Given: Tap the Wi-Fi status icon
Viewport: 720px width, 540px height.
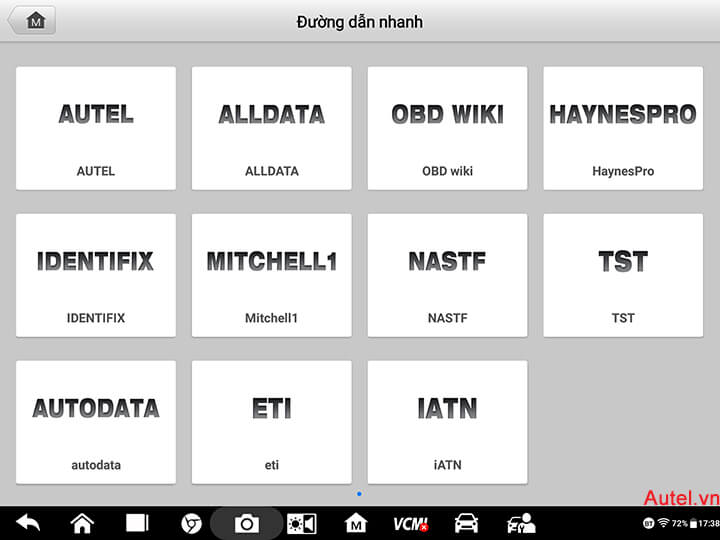Looking at the screenshot, I should (x=664, y=523).
